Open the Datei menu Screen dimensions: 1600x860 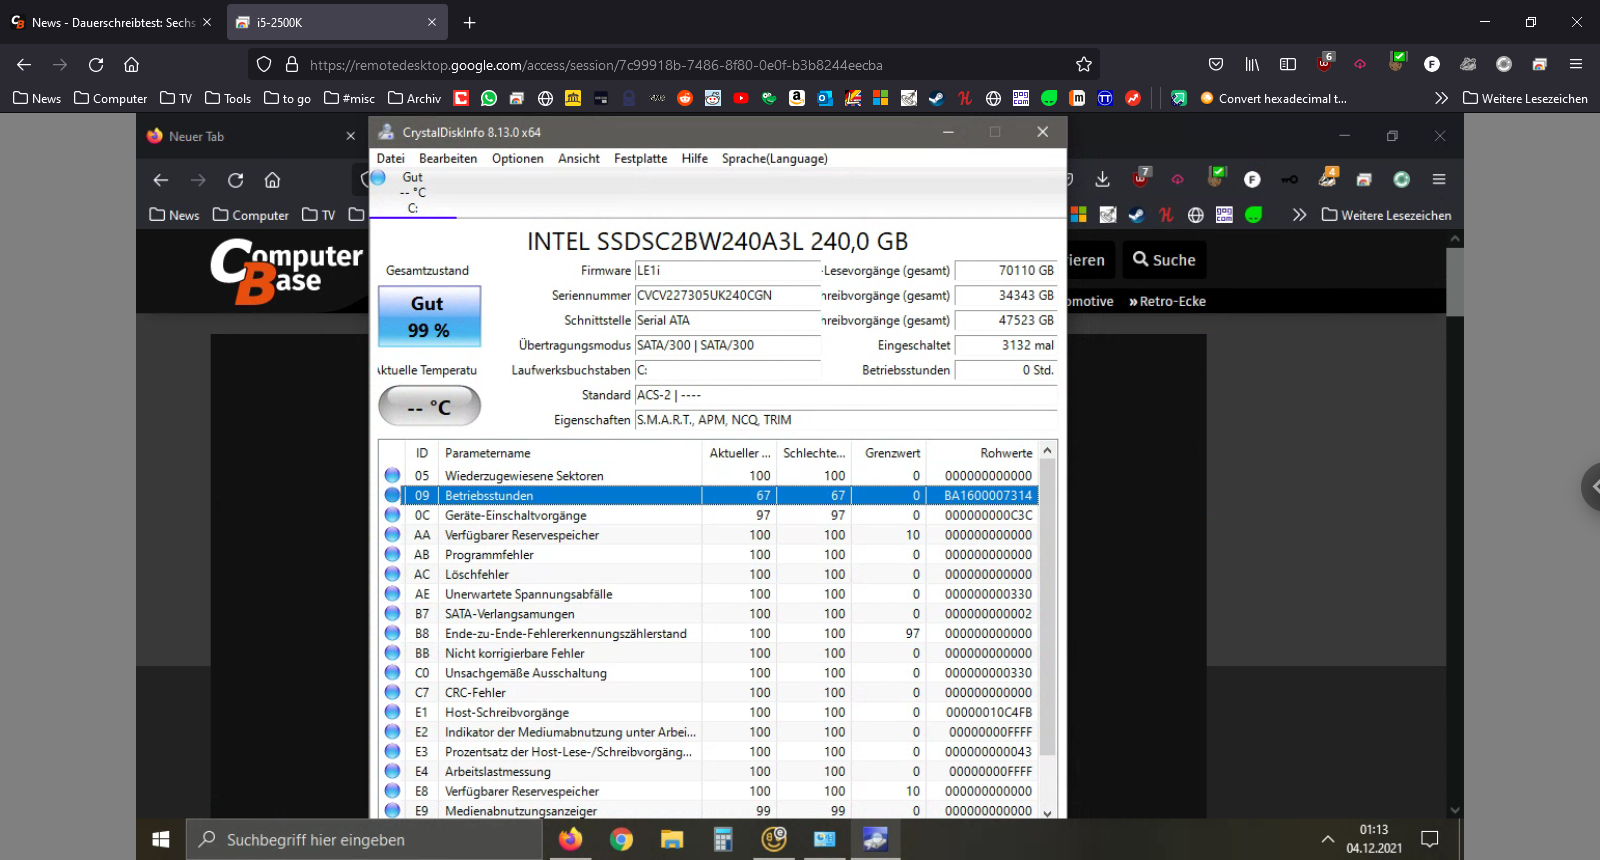tap(390, 158)
